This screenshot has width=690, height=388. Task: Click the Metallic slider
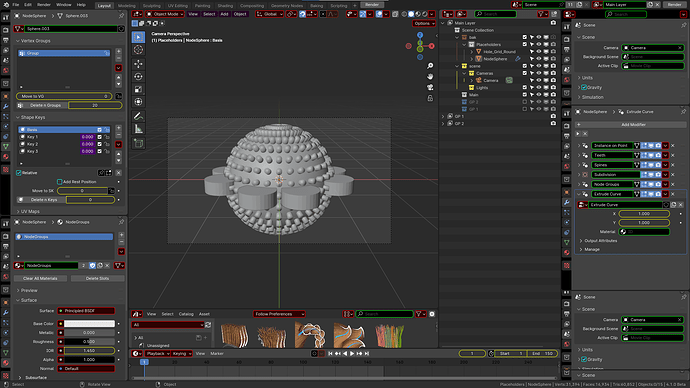[x=89, y=333]
